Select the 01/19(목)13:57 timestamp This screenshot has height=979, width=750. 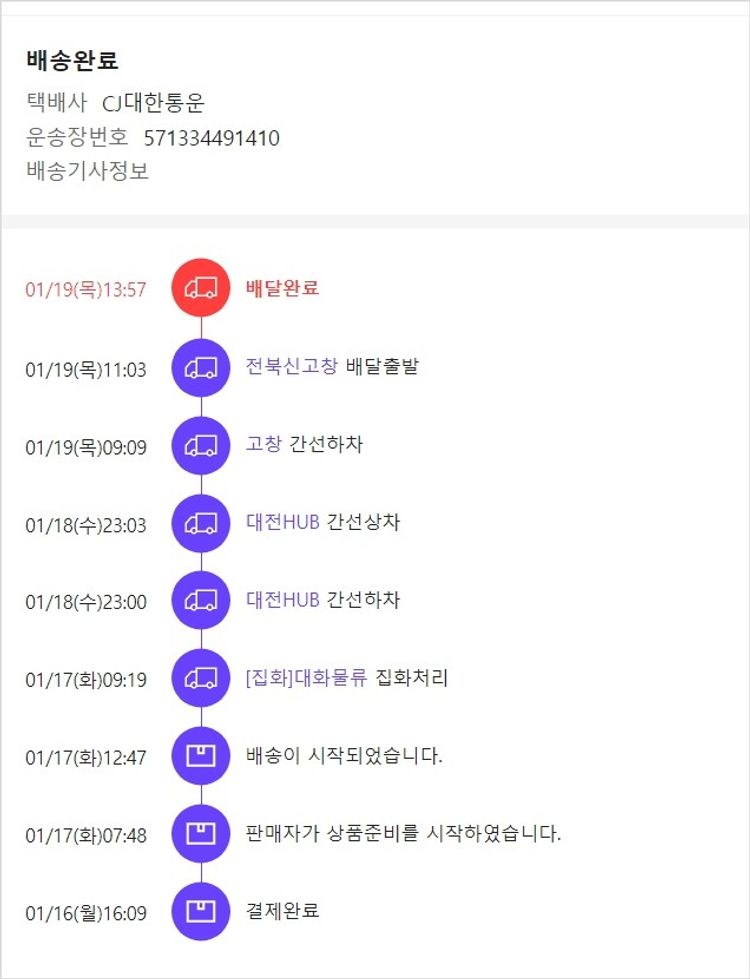(x=86, y=290)
